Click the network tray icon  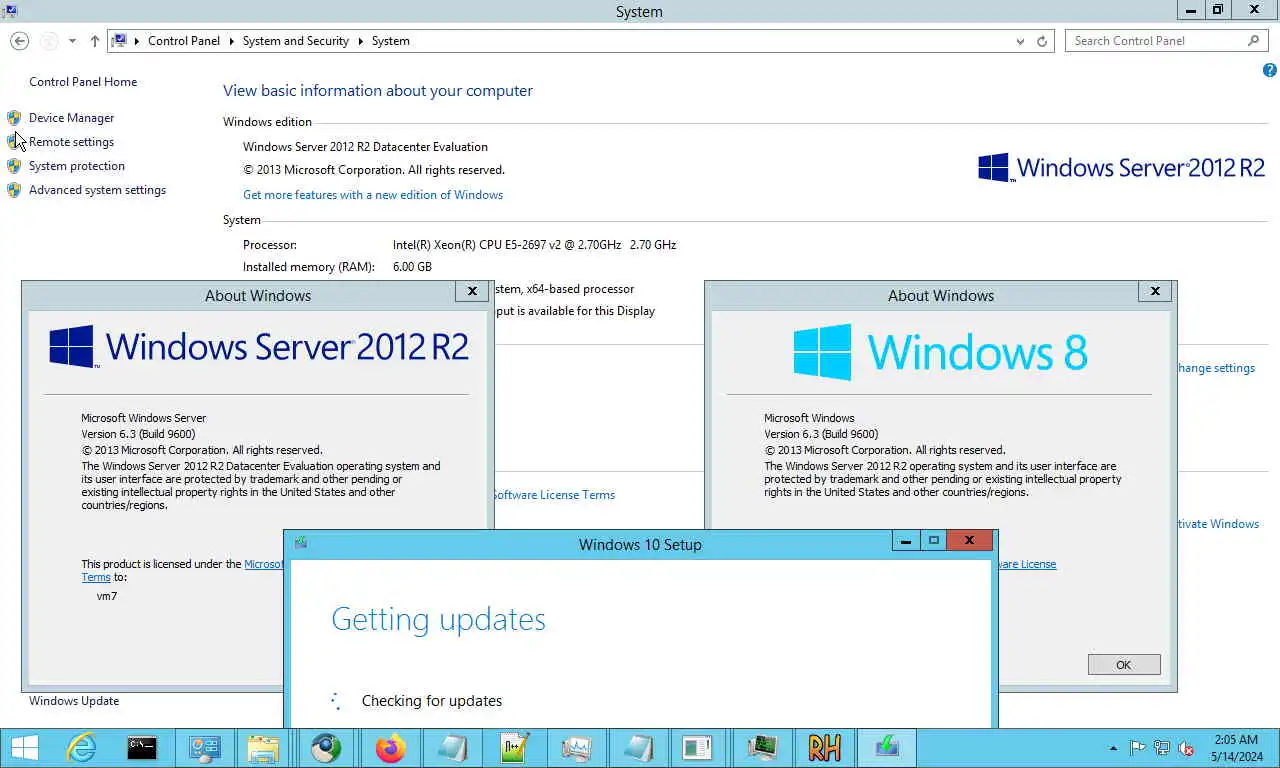(1162, 748)
